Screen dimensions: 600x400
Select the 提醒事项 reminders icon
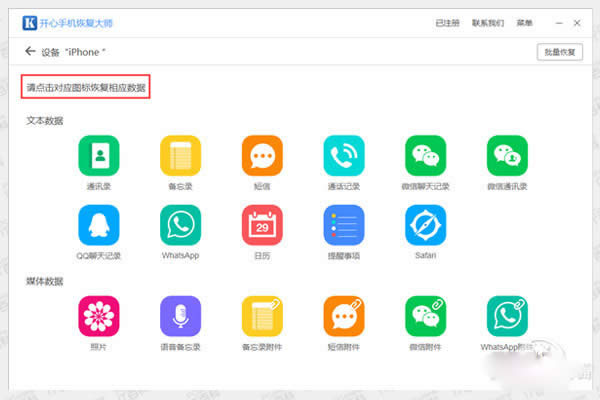point(344,225)
